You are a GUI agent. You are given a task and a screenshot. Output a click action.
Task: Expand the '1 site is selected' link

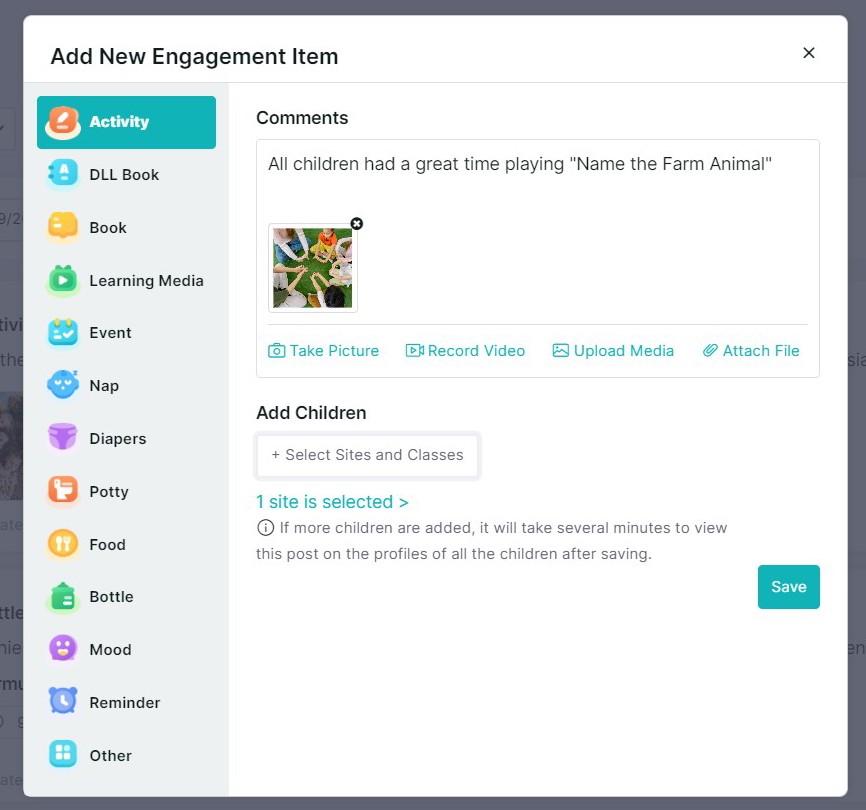coord(332,502)
